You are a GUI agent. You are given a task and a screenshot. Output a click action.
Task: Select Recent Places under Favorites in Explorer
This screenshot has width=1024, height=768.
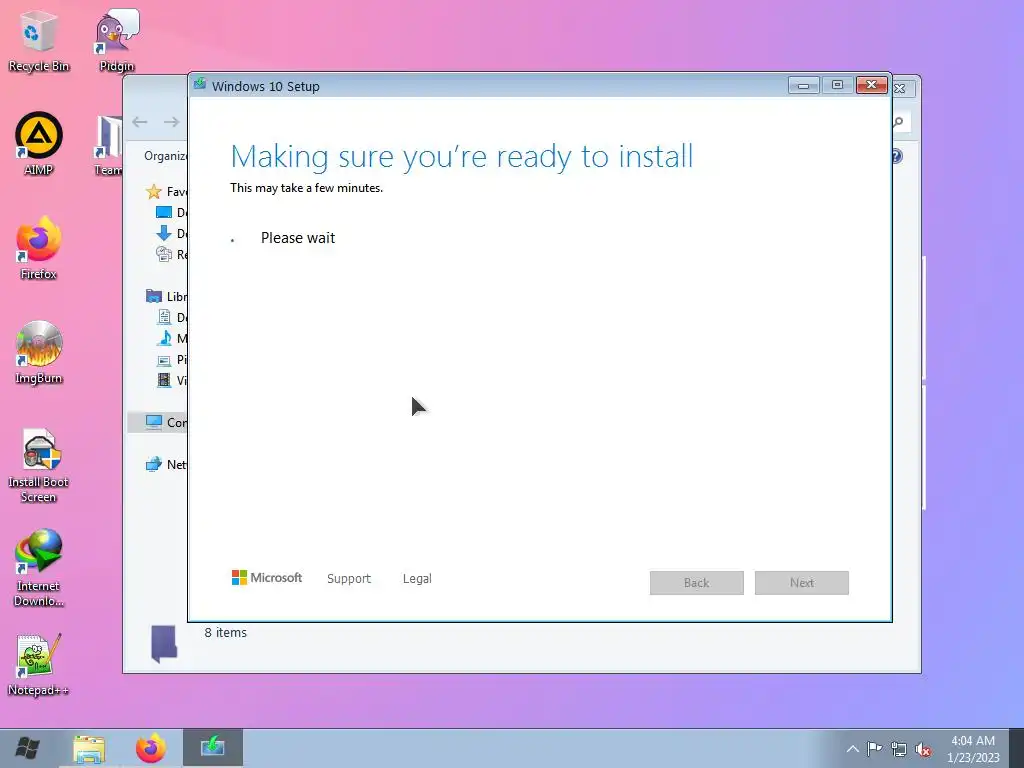[171, 254]
